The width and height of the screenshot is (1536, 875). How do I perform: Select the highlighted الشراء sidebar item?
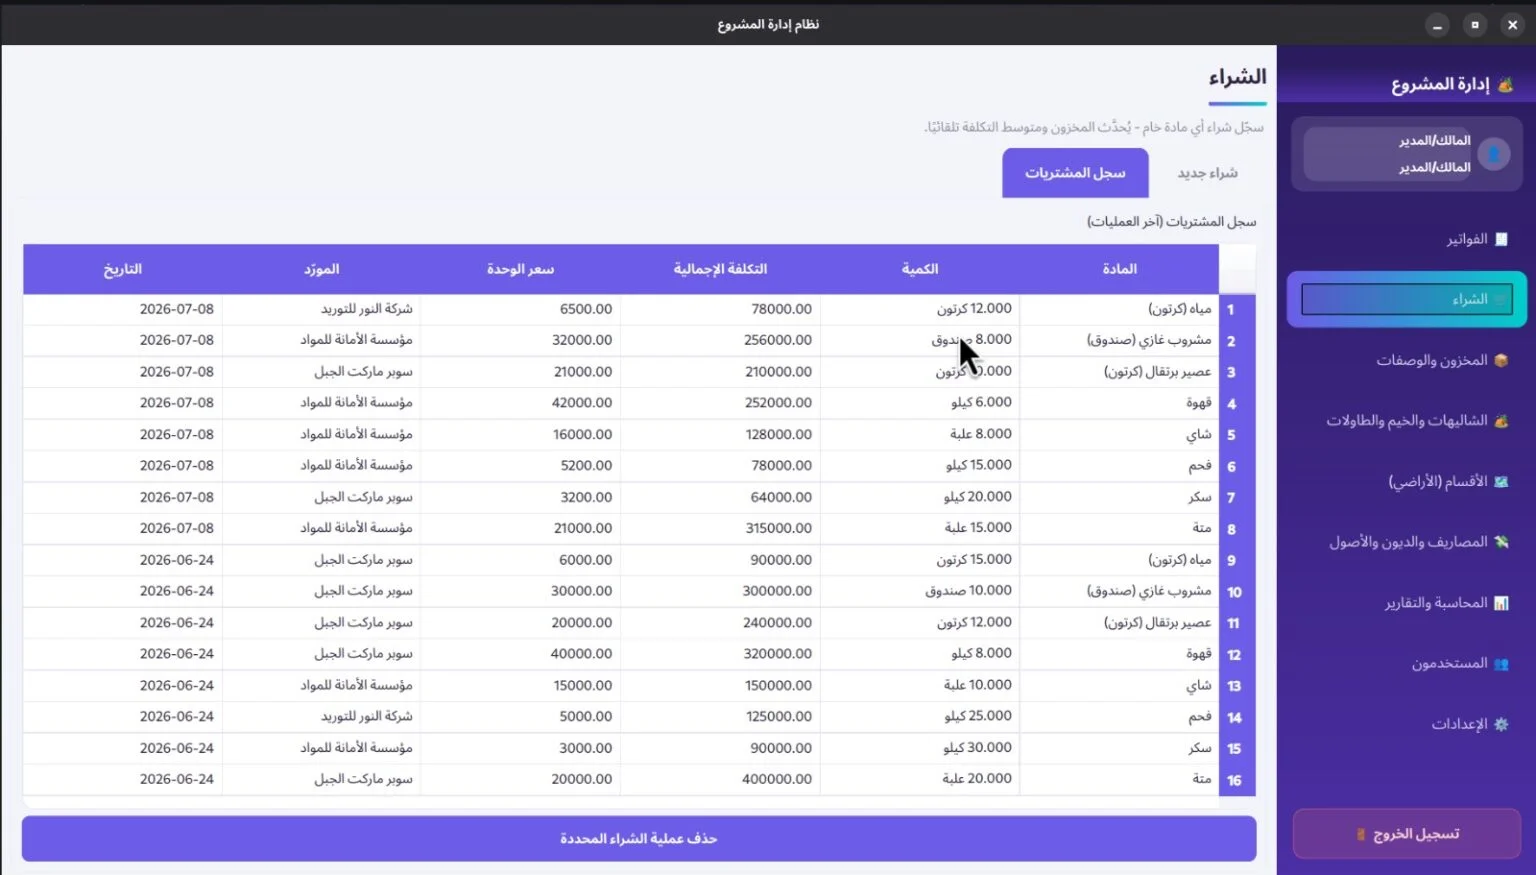(1407, 299)
